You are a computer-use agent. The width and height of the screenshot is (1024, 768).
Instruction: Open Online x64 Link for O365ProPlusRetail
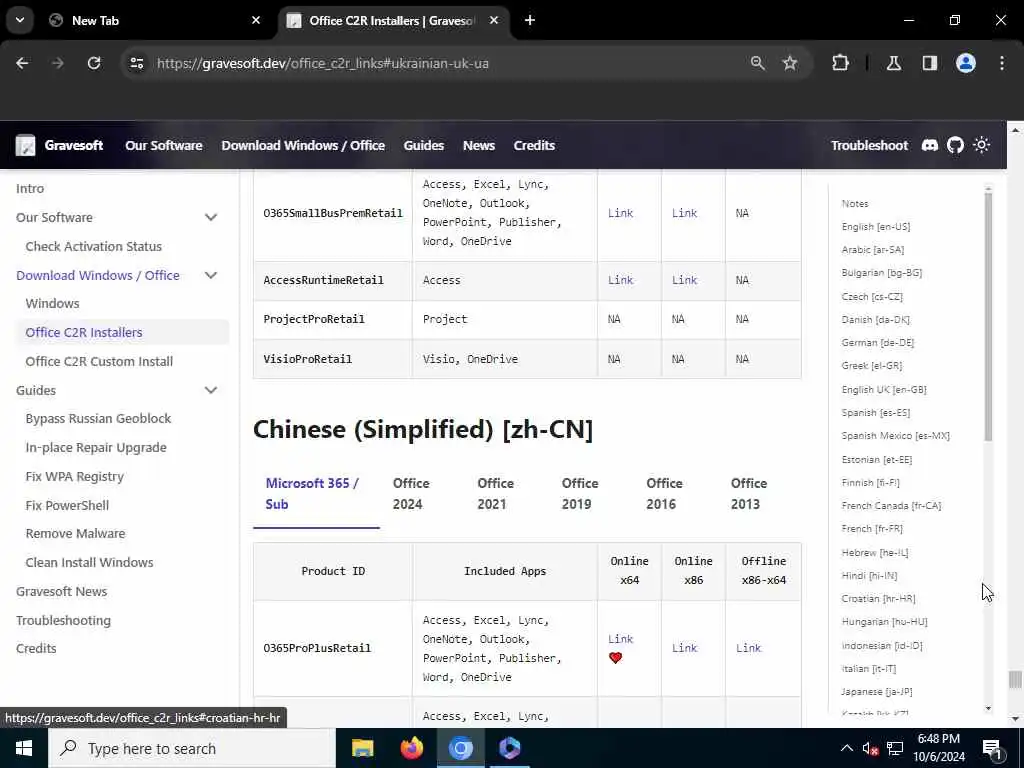click(620, 639)
